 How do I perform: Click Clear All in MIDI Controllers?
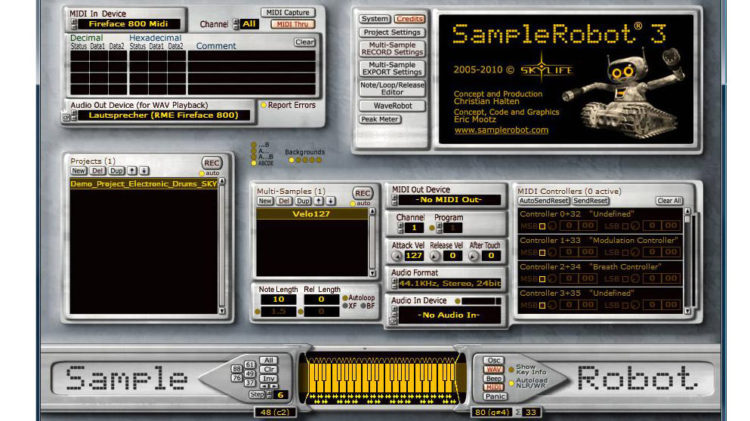coord(669,201)
